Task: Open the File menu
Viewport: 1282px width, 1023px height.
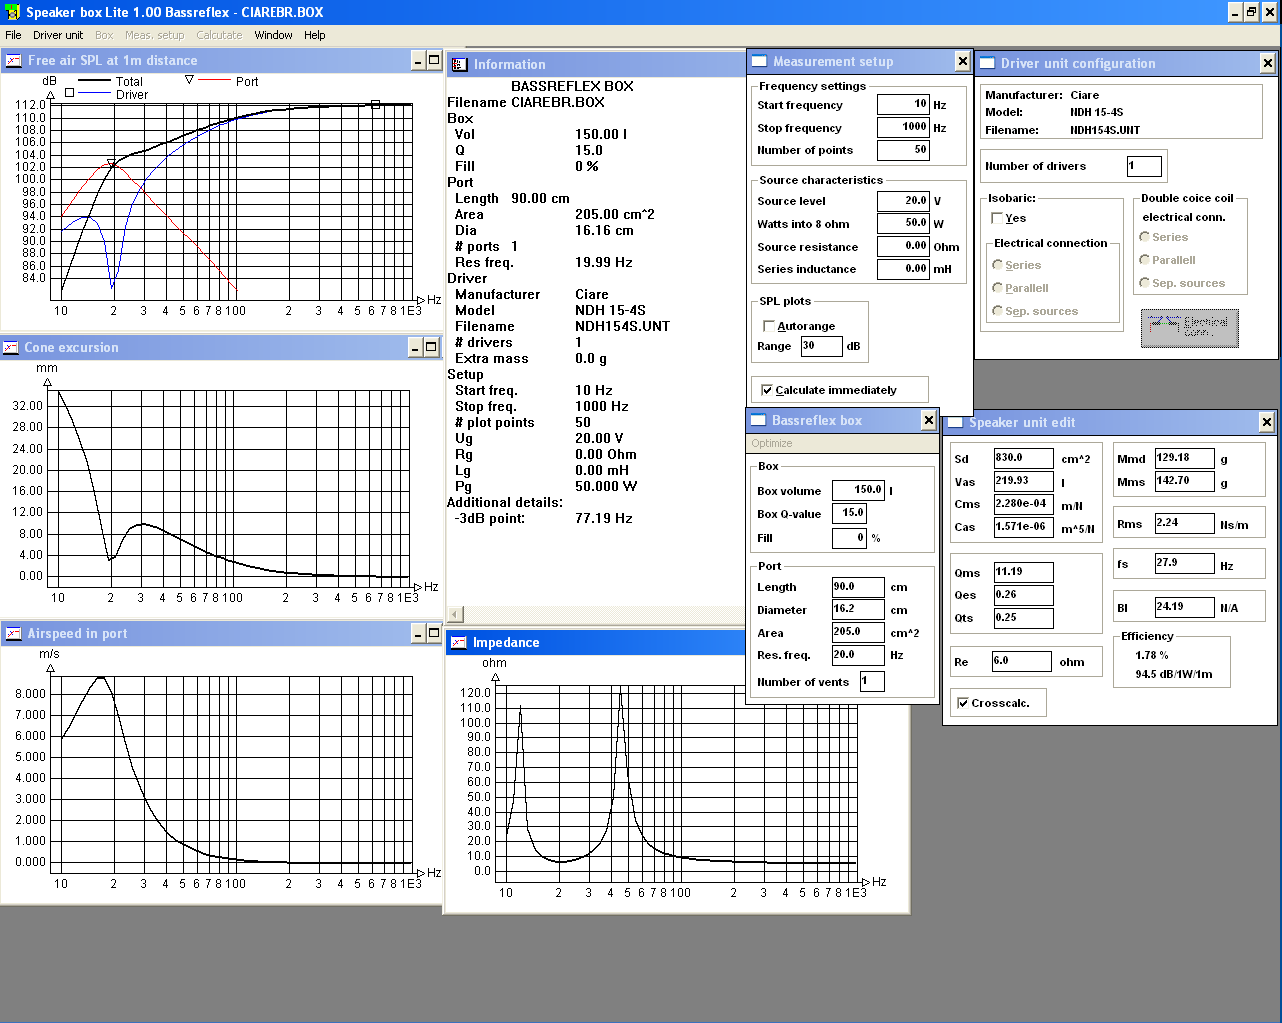Action: (x=13, y=35)
